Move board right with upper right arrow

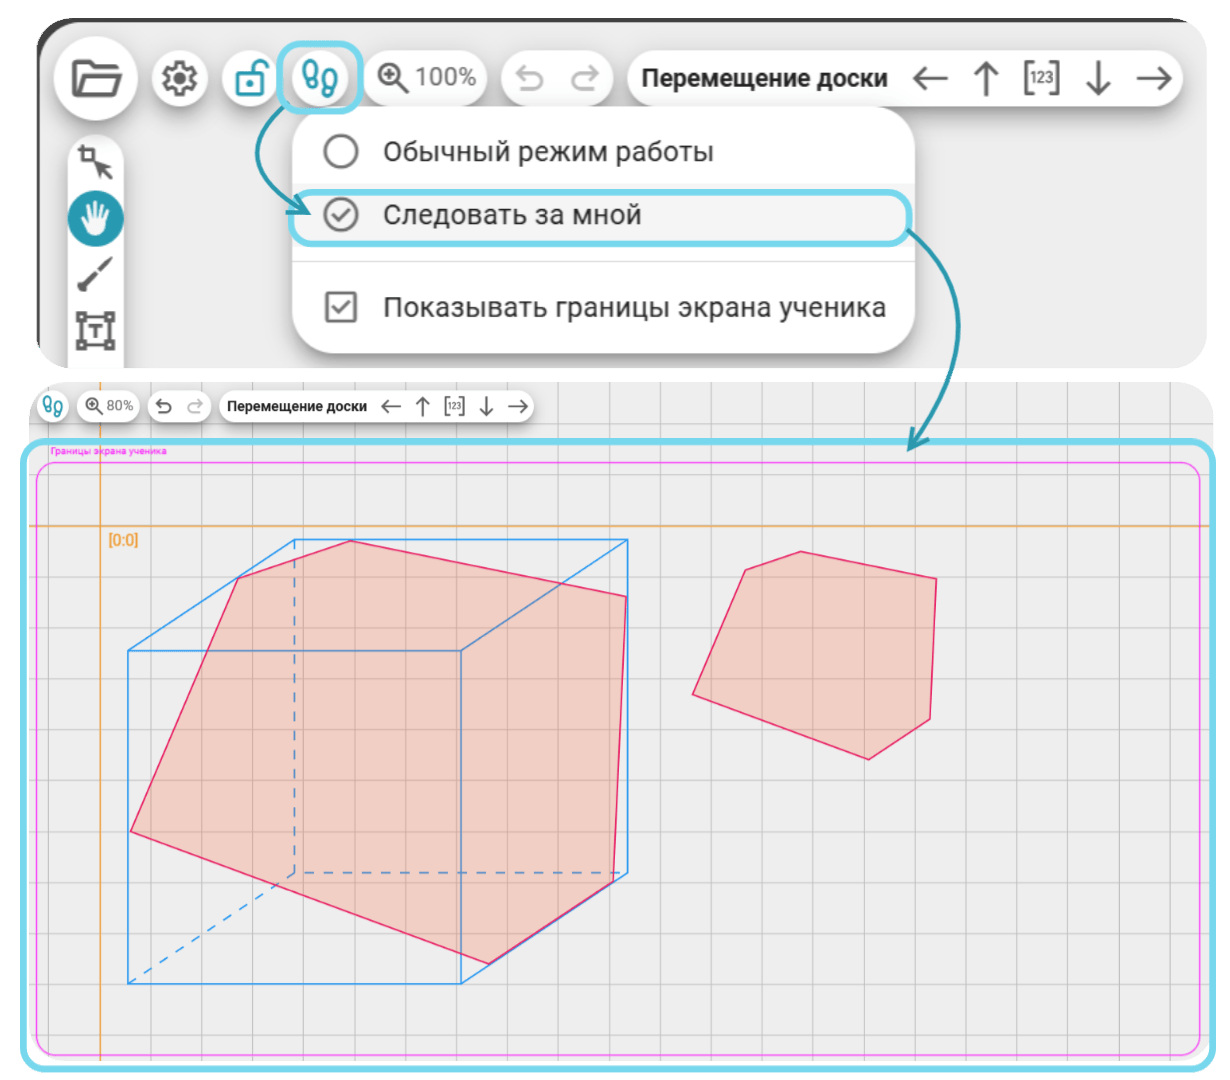[1154, 78]
